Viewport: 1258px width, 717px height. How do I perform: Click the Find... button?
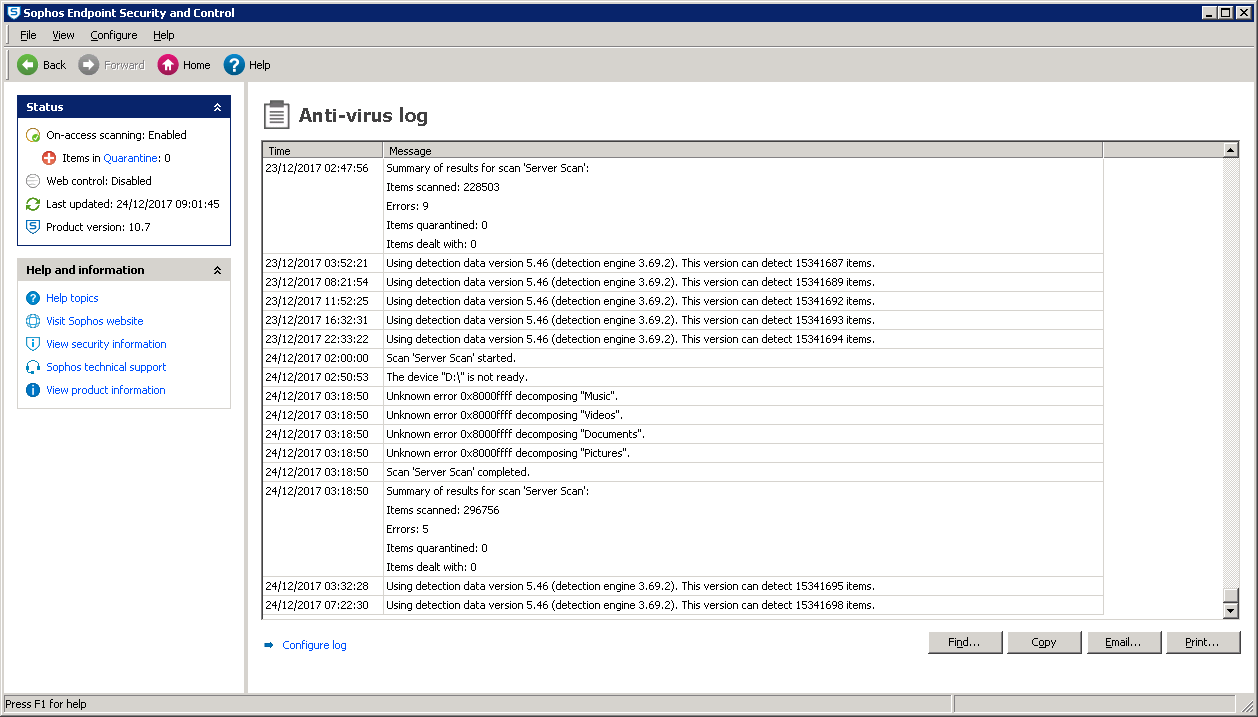tap(965, 642)
